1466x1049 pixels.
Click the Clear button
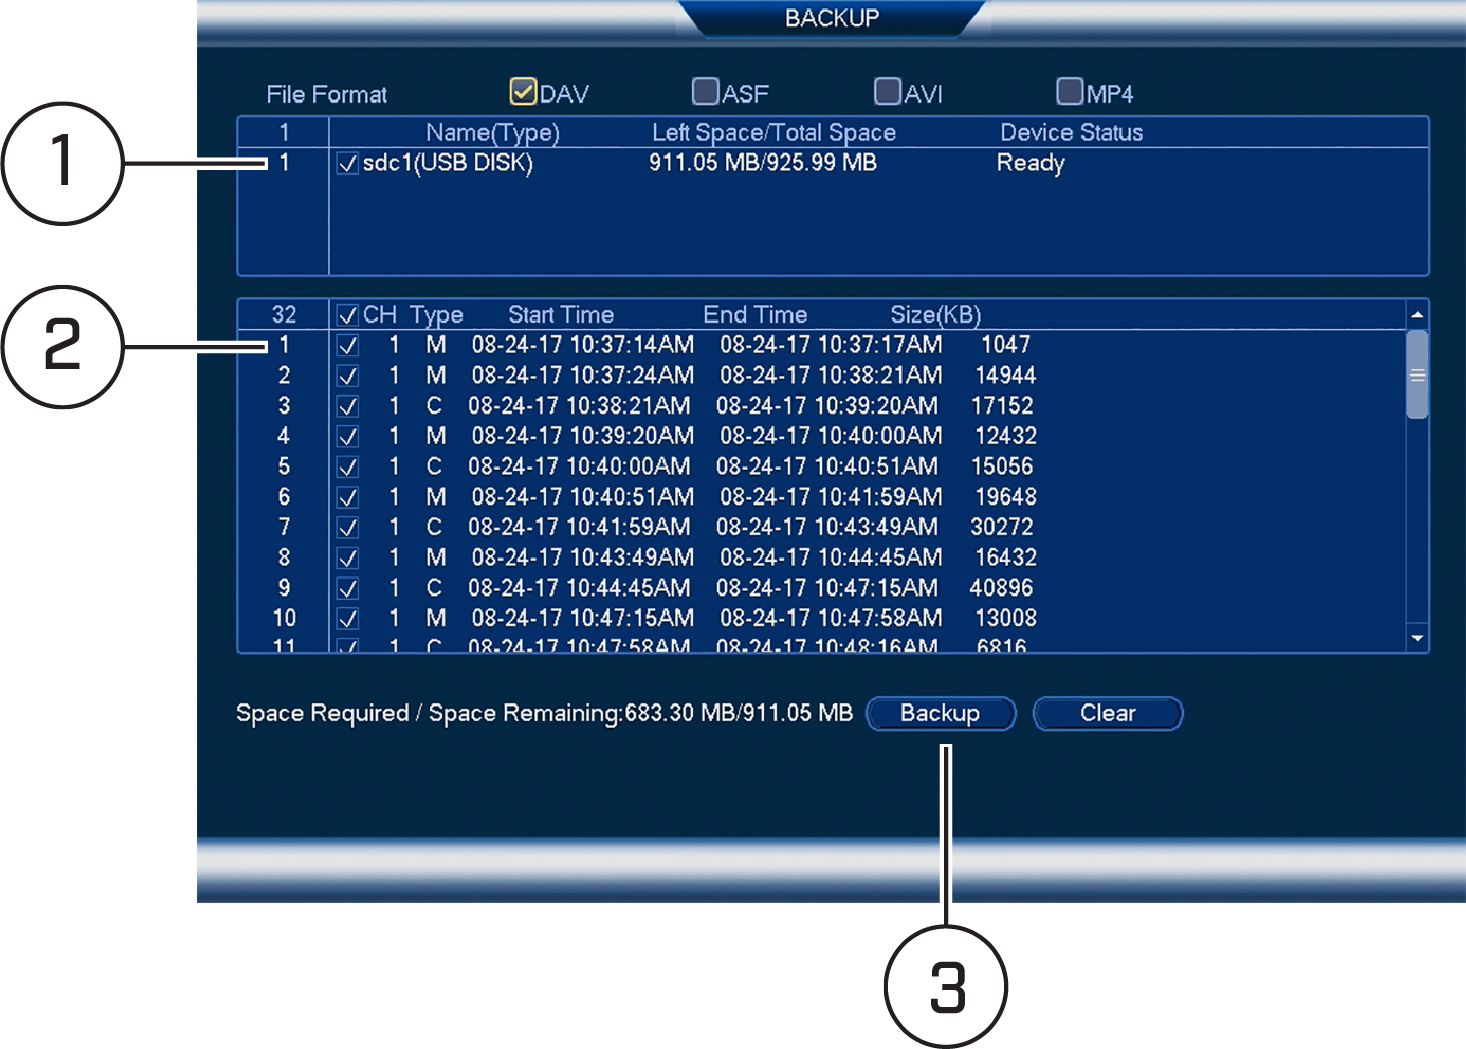coord(1108,713)
